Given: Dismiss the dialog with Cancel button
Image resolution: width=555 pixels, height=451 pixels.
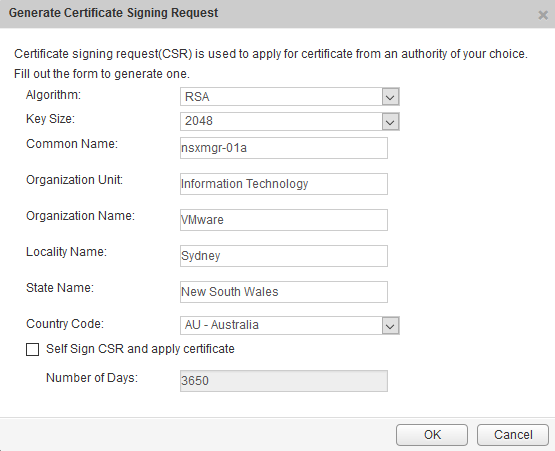Looking at the screenshot, I should click(x=513, y=435).
